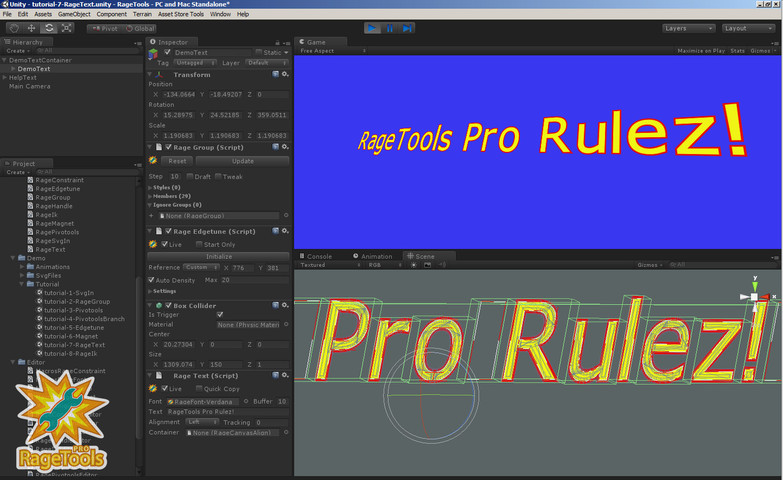The image size is (783, 480).
Task: Click RageTools icon in Rage Text
Action: [153, 388]
